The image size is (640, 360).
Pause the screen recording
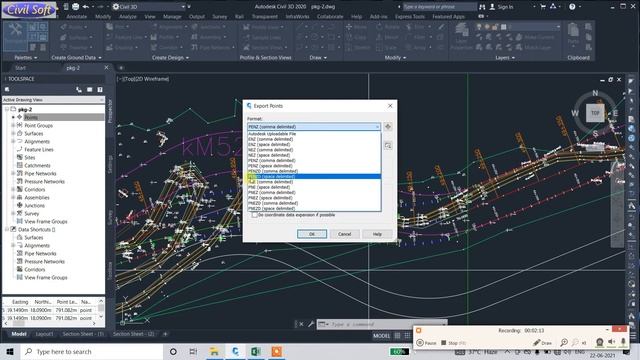coord(427,343)
